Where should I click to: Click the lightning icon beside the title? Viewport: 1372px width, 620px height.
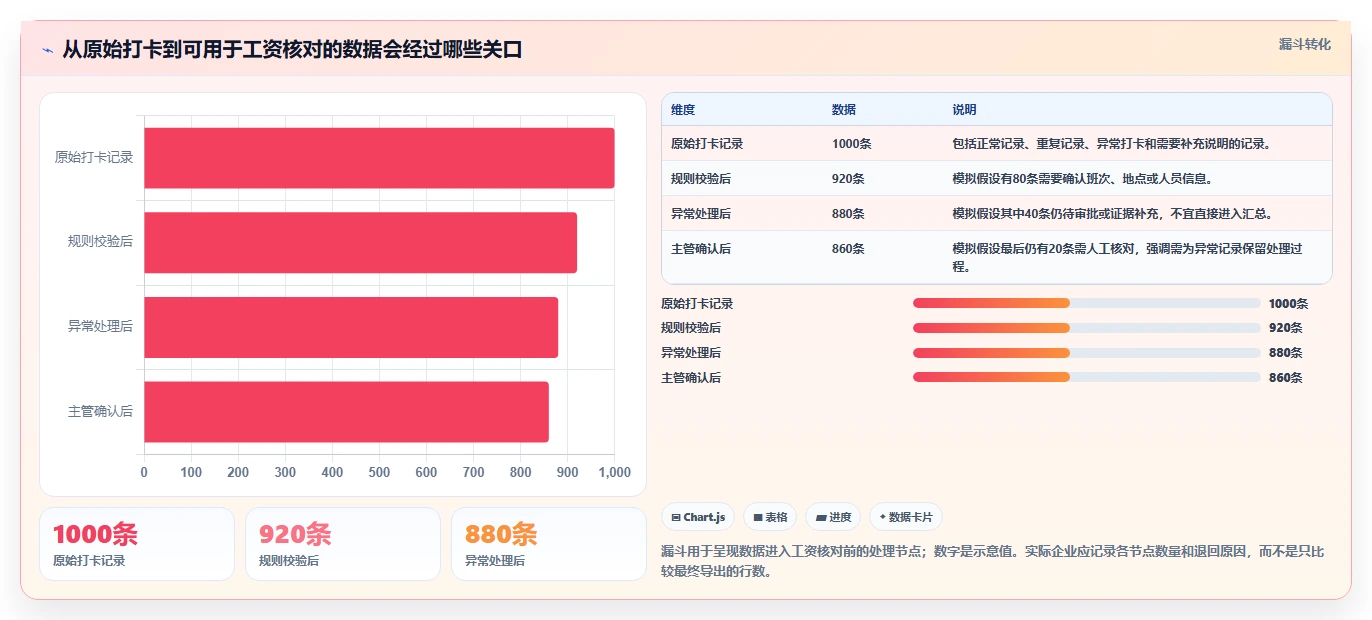click(48, 50)
